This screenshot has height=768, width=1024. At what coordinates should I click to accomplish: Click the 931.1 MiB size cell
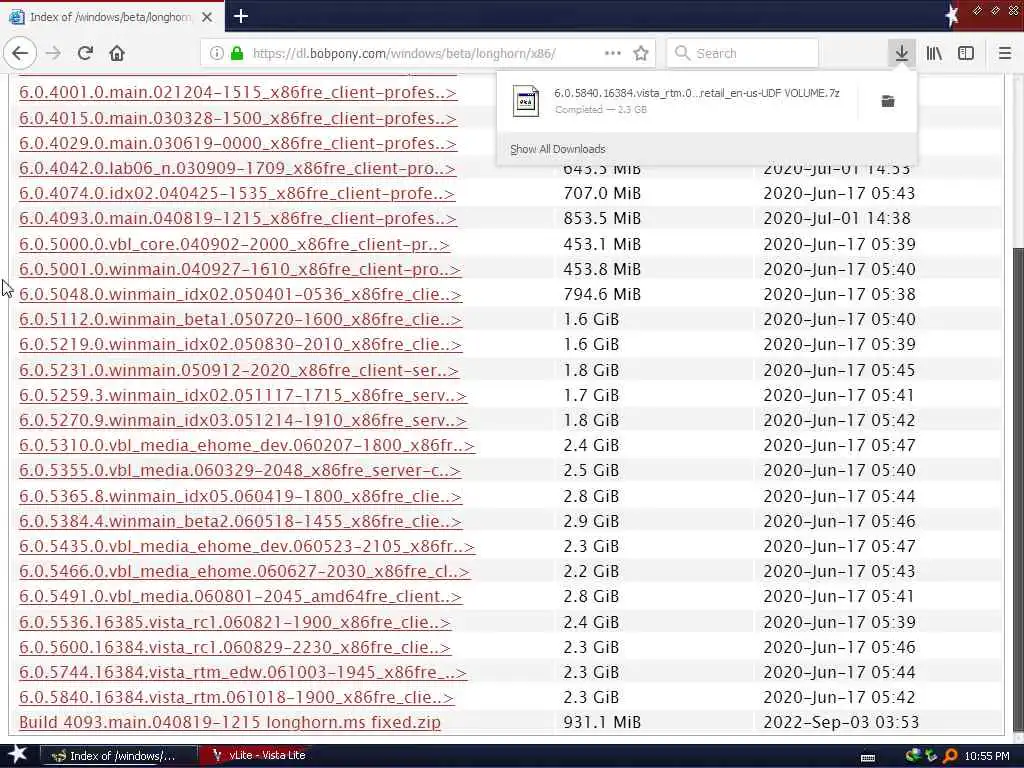(602, 722)
